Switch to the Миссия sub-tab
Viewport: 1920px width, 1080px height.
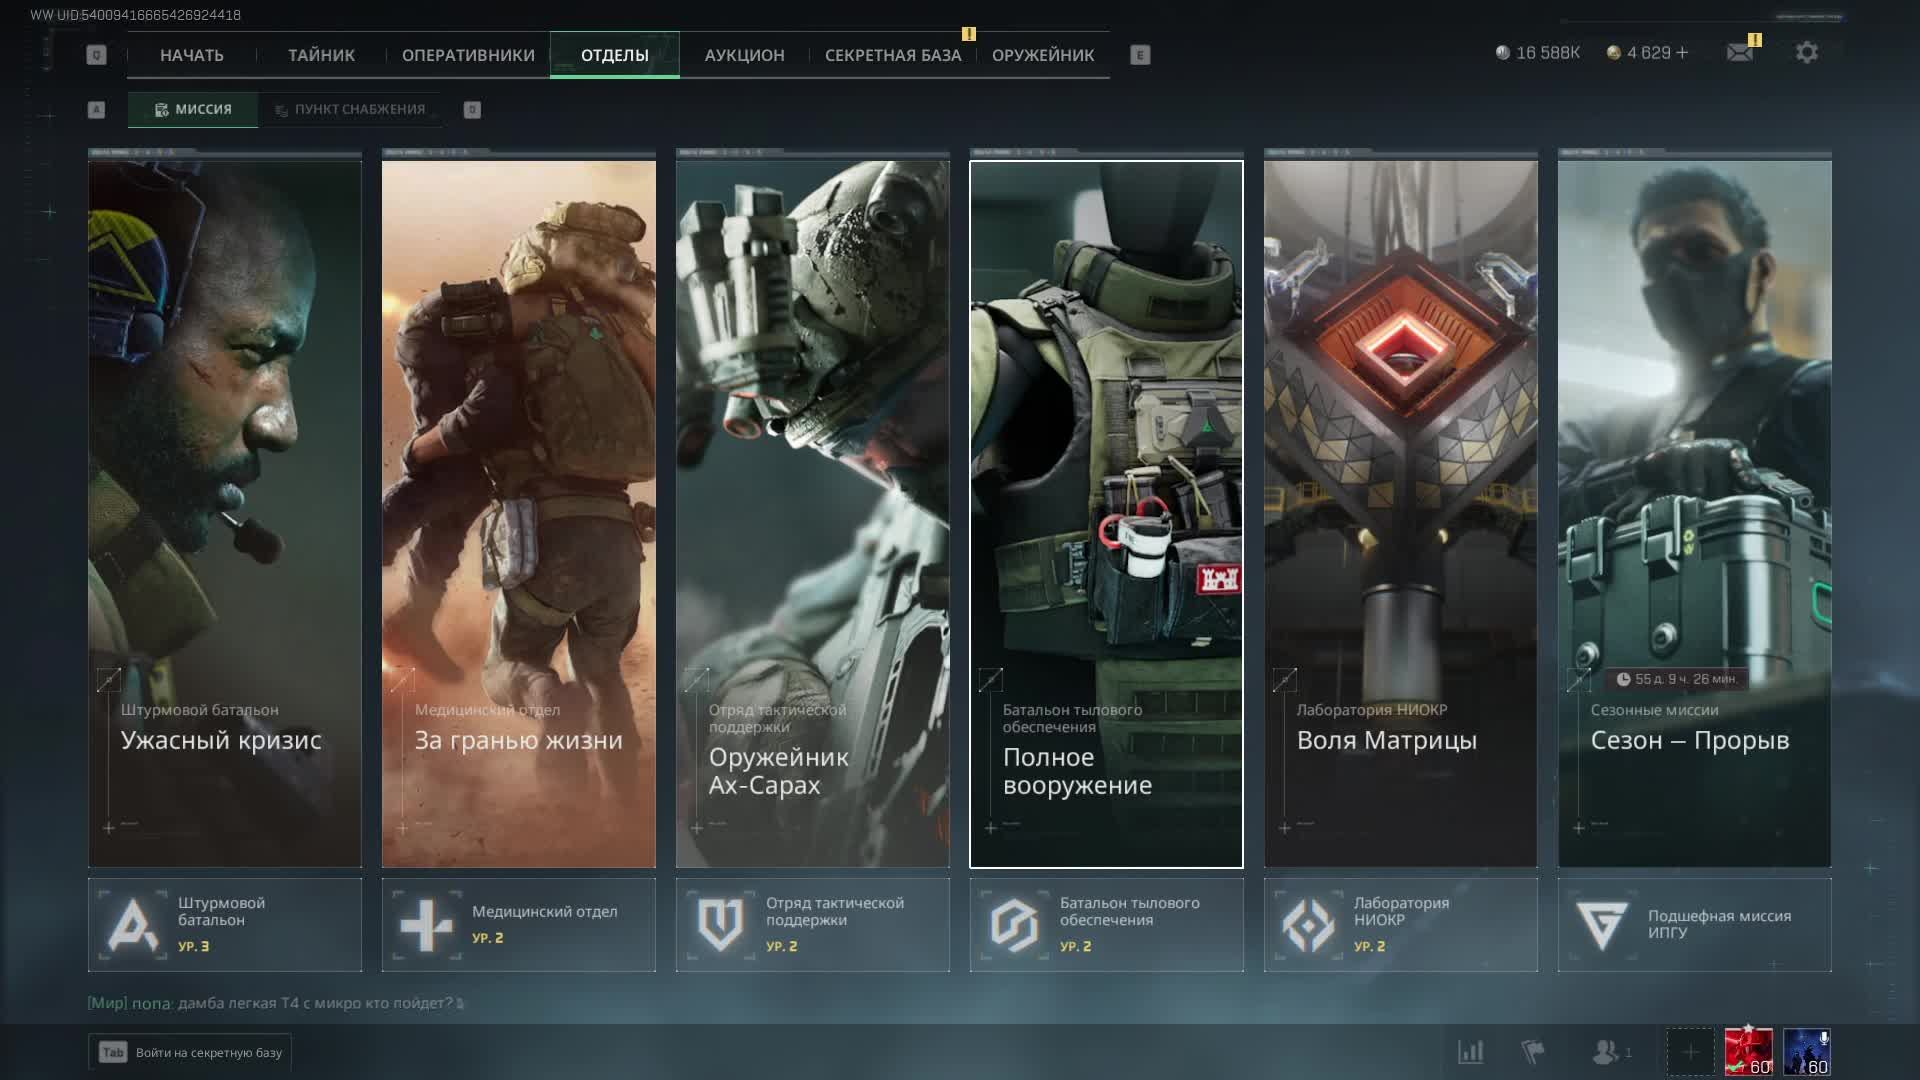(x=193, y=109)
